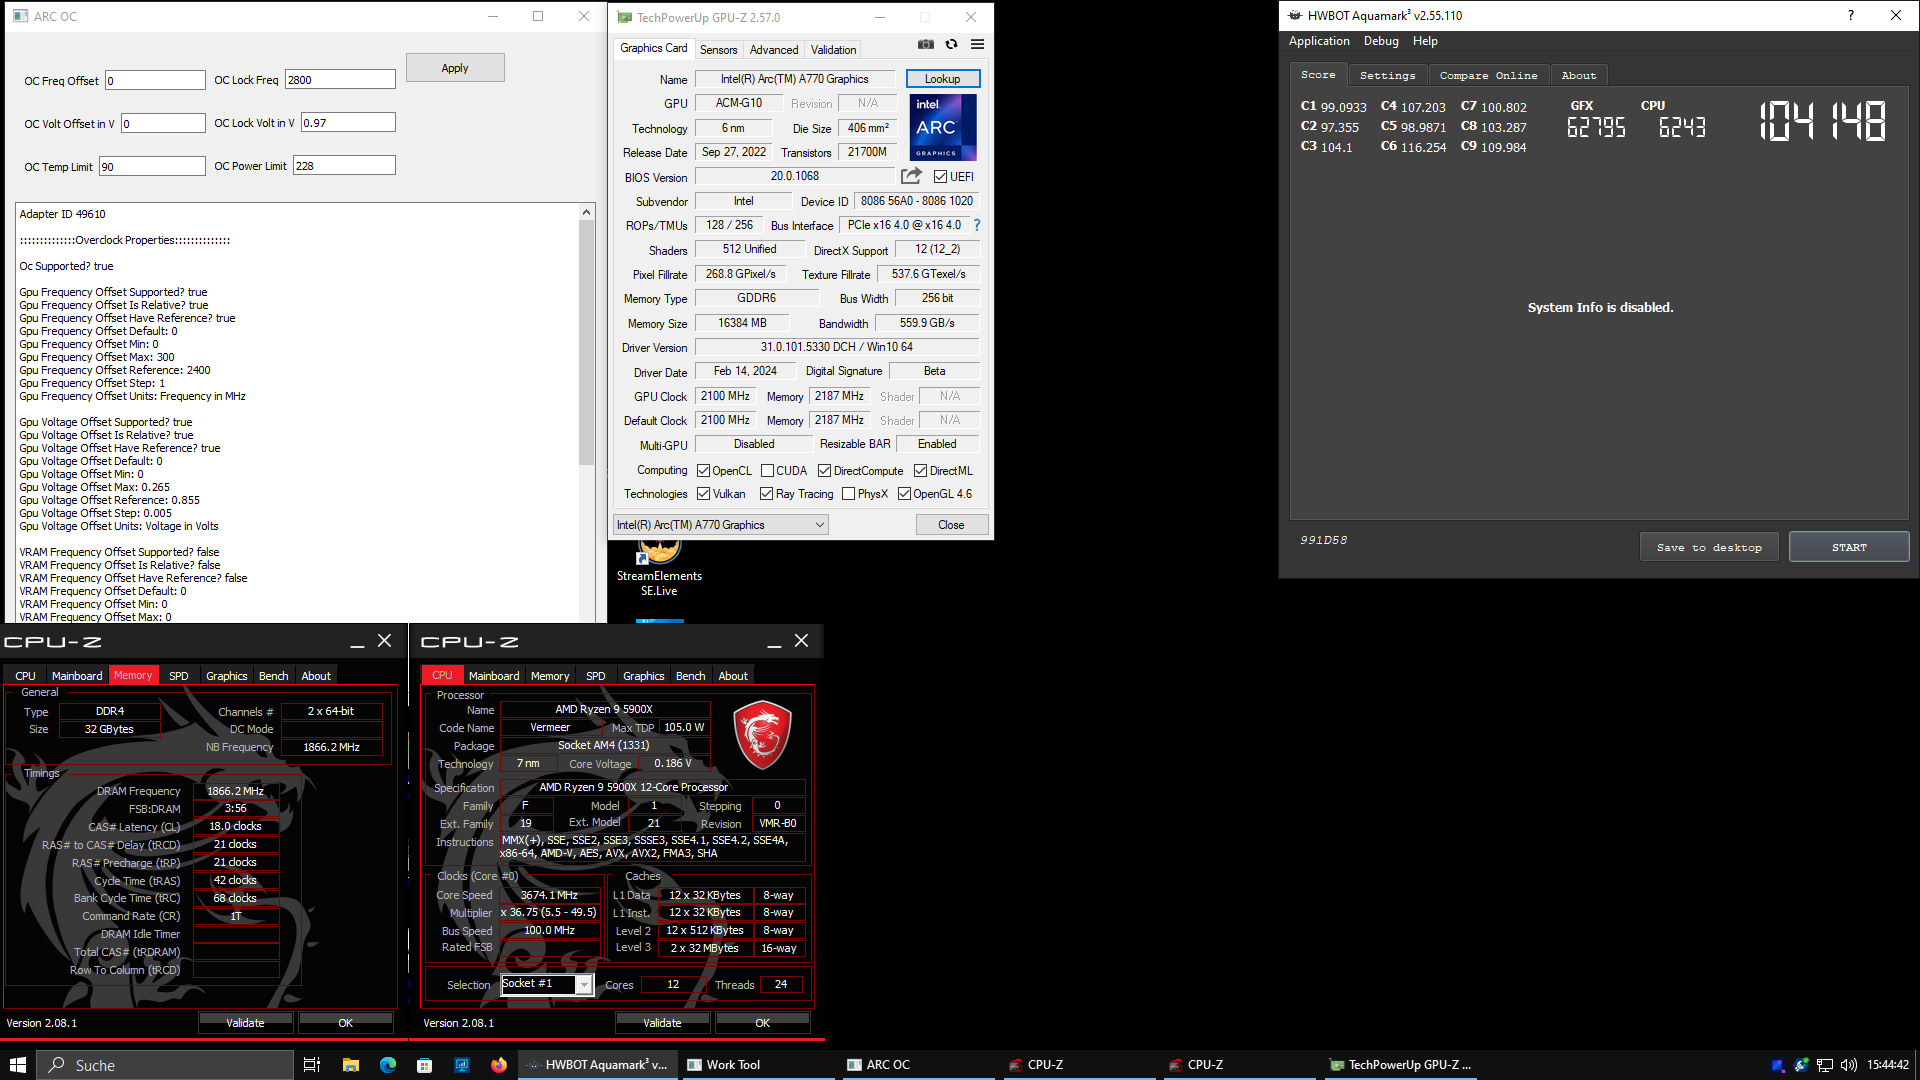Click the Apply button in ARC OC
Screen dimensions: 1920x1080
click(455, 68)
